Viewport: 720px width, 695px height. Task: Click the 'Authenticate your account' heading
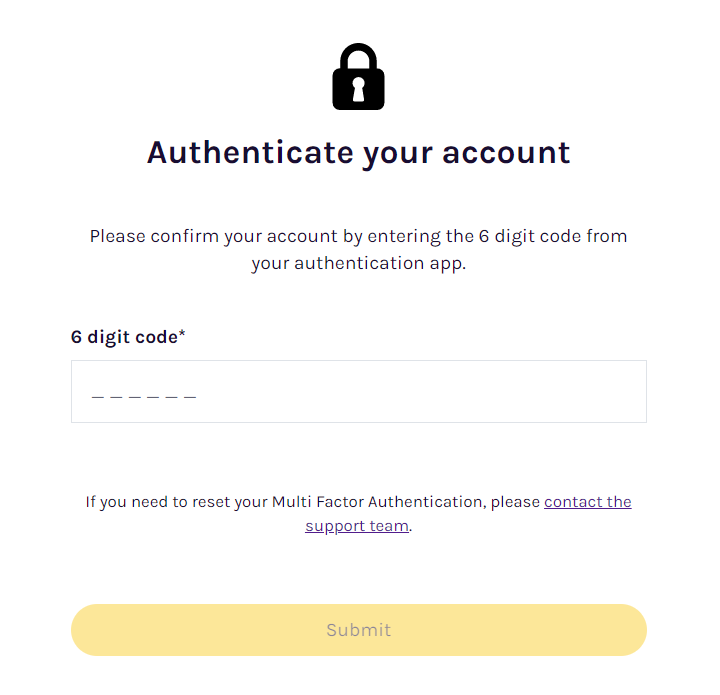(x=359, y=153)
